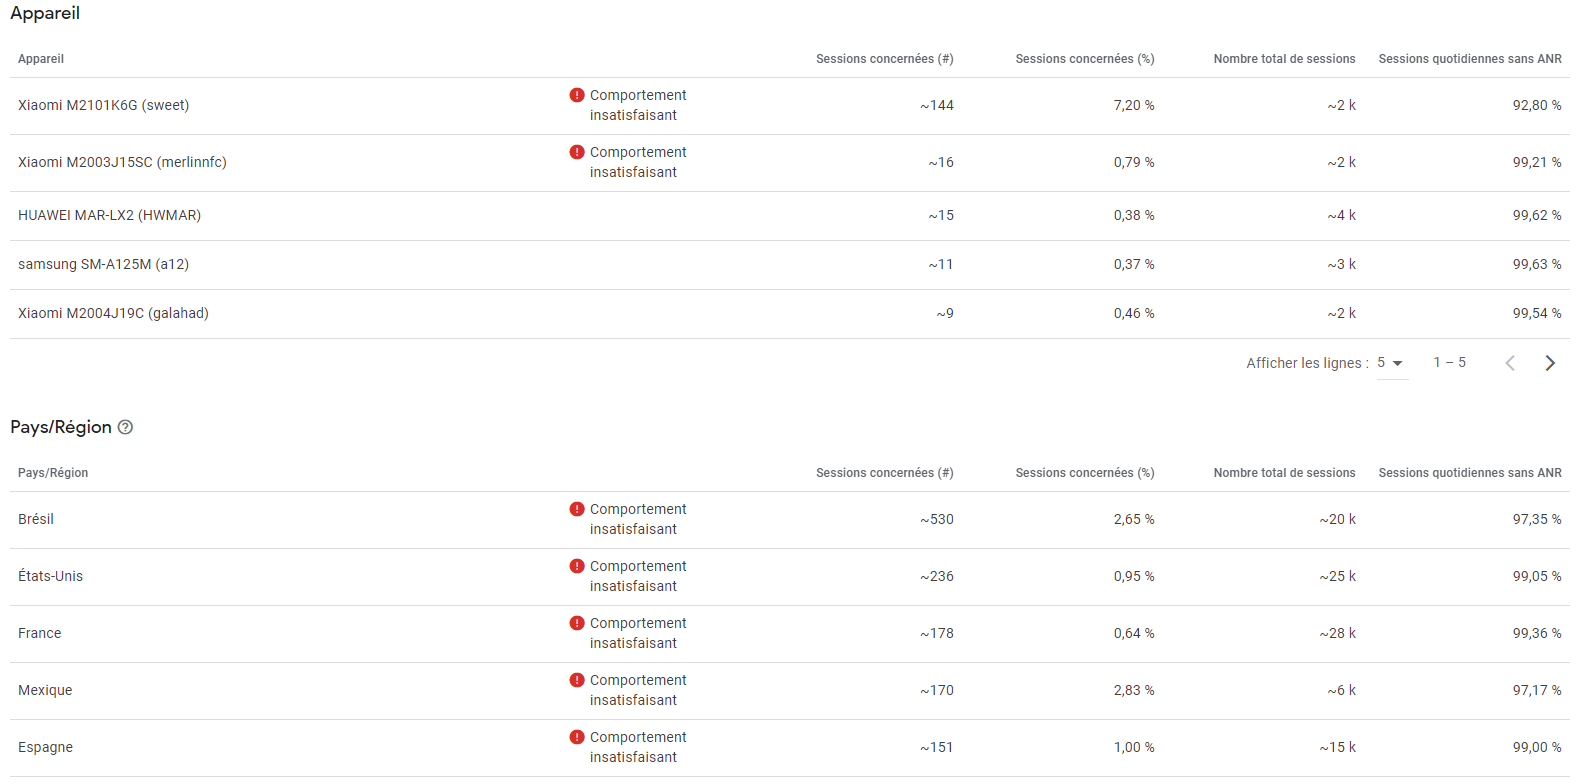1586x784 pixels.
Task: Click the warning icon on Xiaomi M2003J15SC row
Action: [x=576, y=152]
